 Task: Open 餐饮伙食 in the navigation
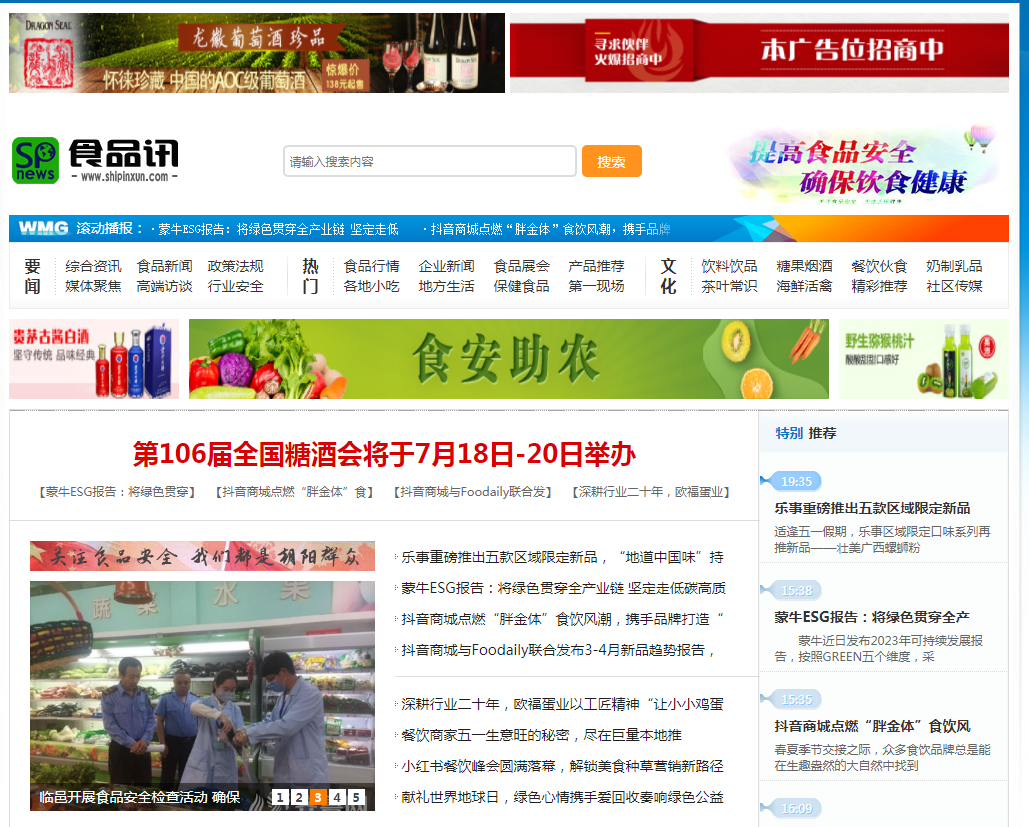[x=879, y=266]
